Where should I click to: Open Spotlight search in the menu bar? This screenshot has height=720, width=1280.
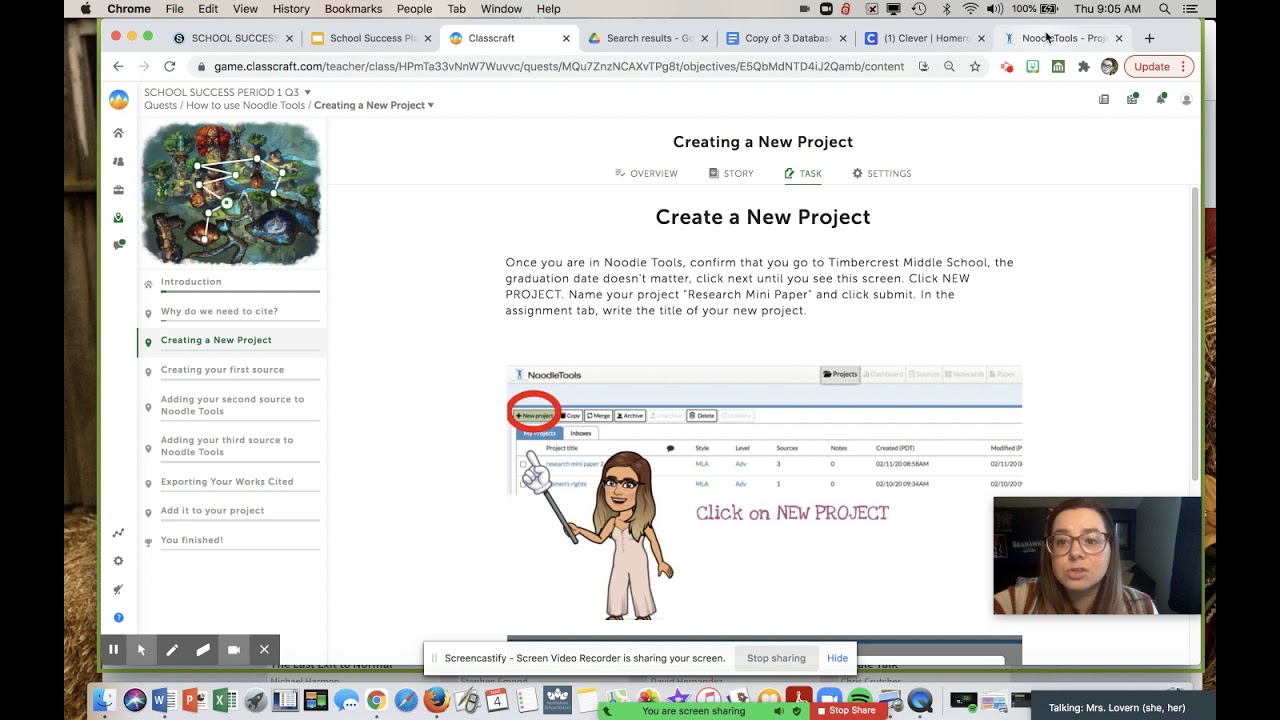pos(1165,9)
